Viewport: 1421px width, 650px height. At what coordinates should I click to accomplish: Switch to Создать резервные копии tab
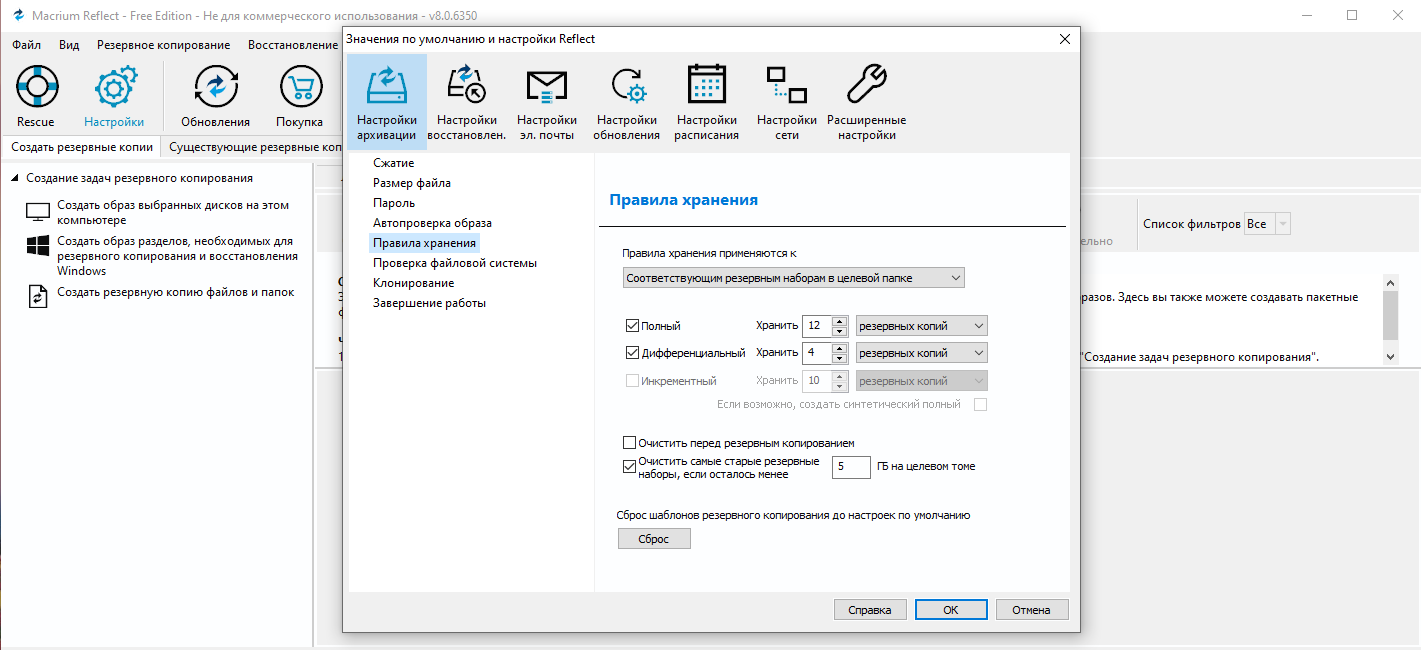[x=82, y=147]
